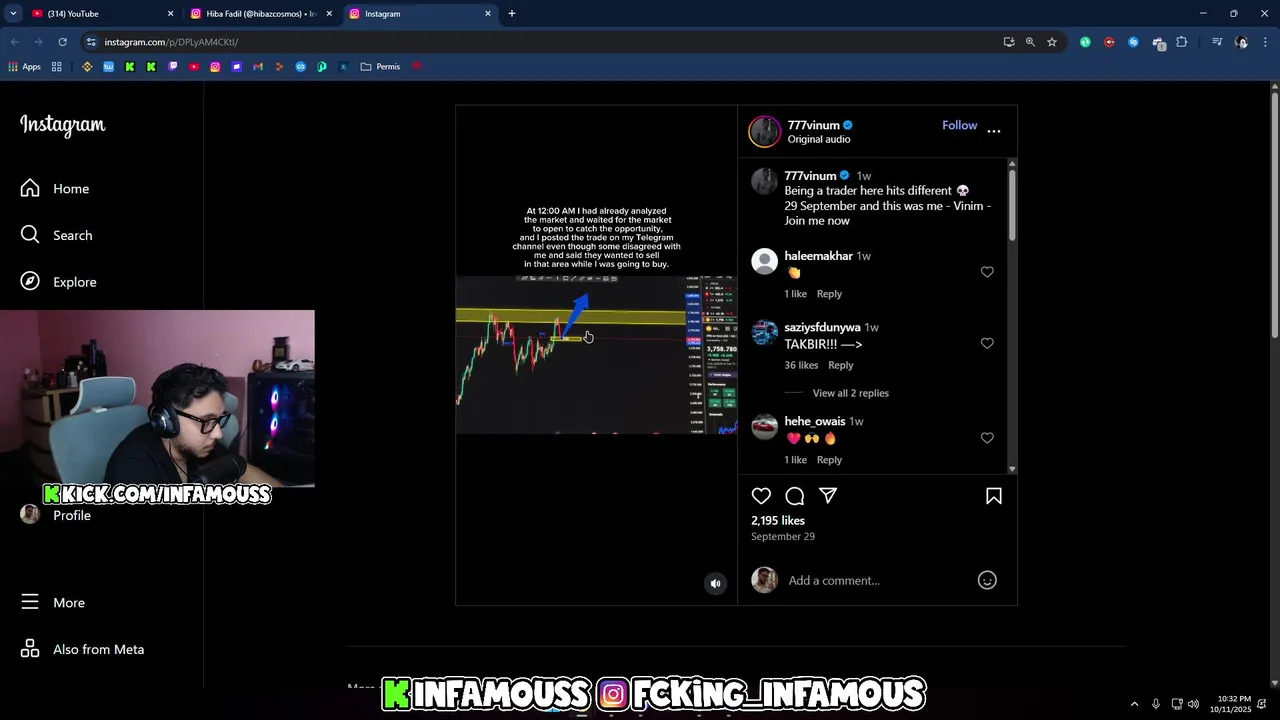
Task: Click the Instagram wordmark logo
Action: click(x=62, y=125)
